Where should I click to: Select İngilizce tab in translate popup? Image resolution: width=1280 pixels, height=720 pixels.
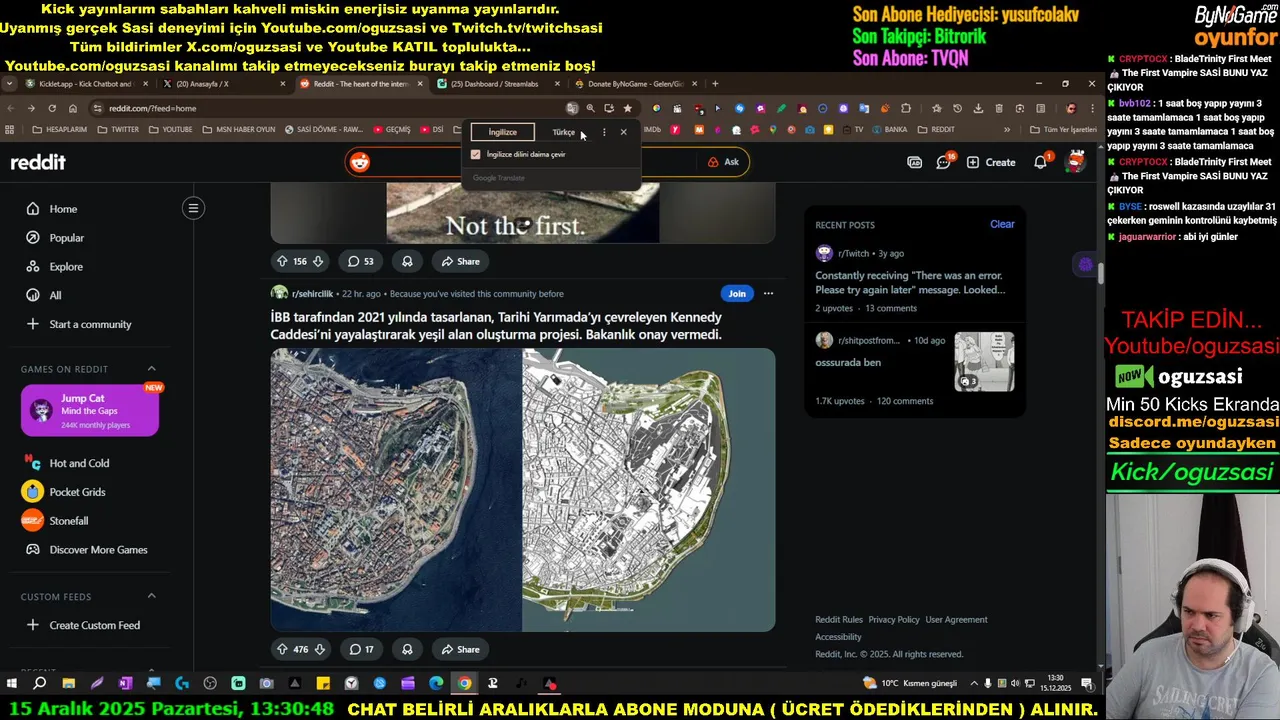pyautogui.click(x=503, y=132)
